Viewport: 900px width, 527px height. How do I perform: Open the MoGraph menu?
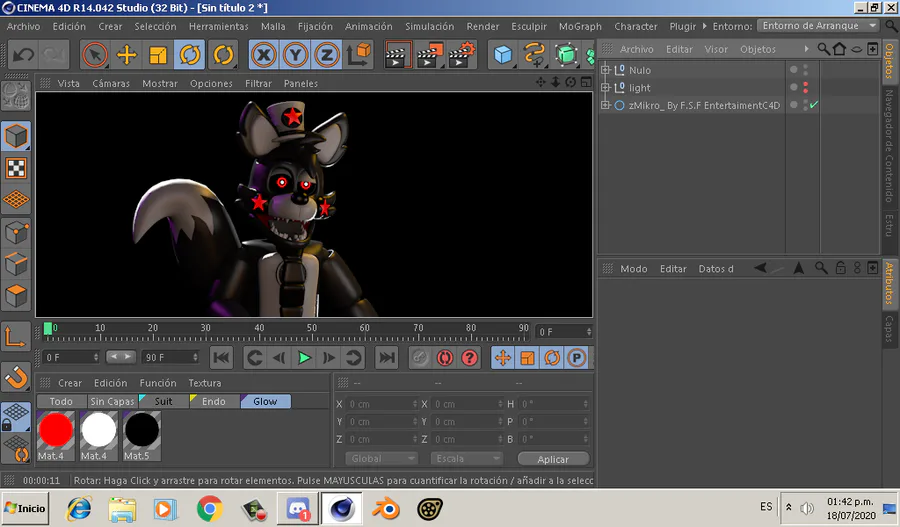580,26
